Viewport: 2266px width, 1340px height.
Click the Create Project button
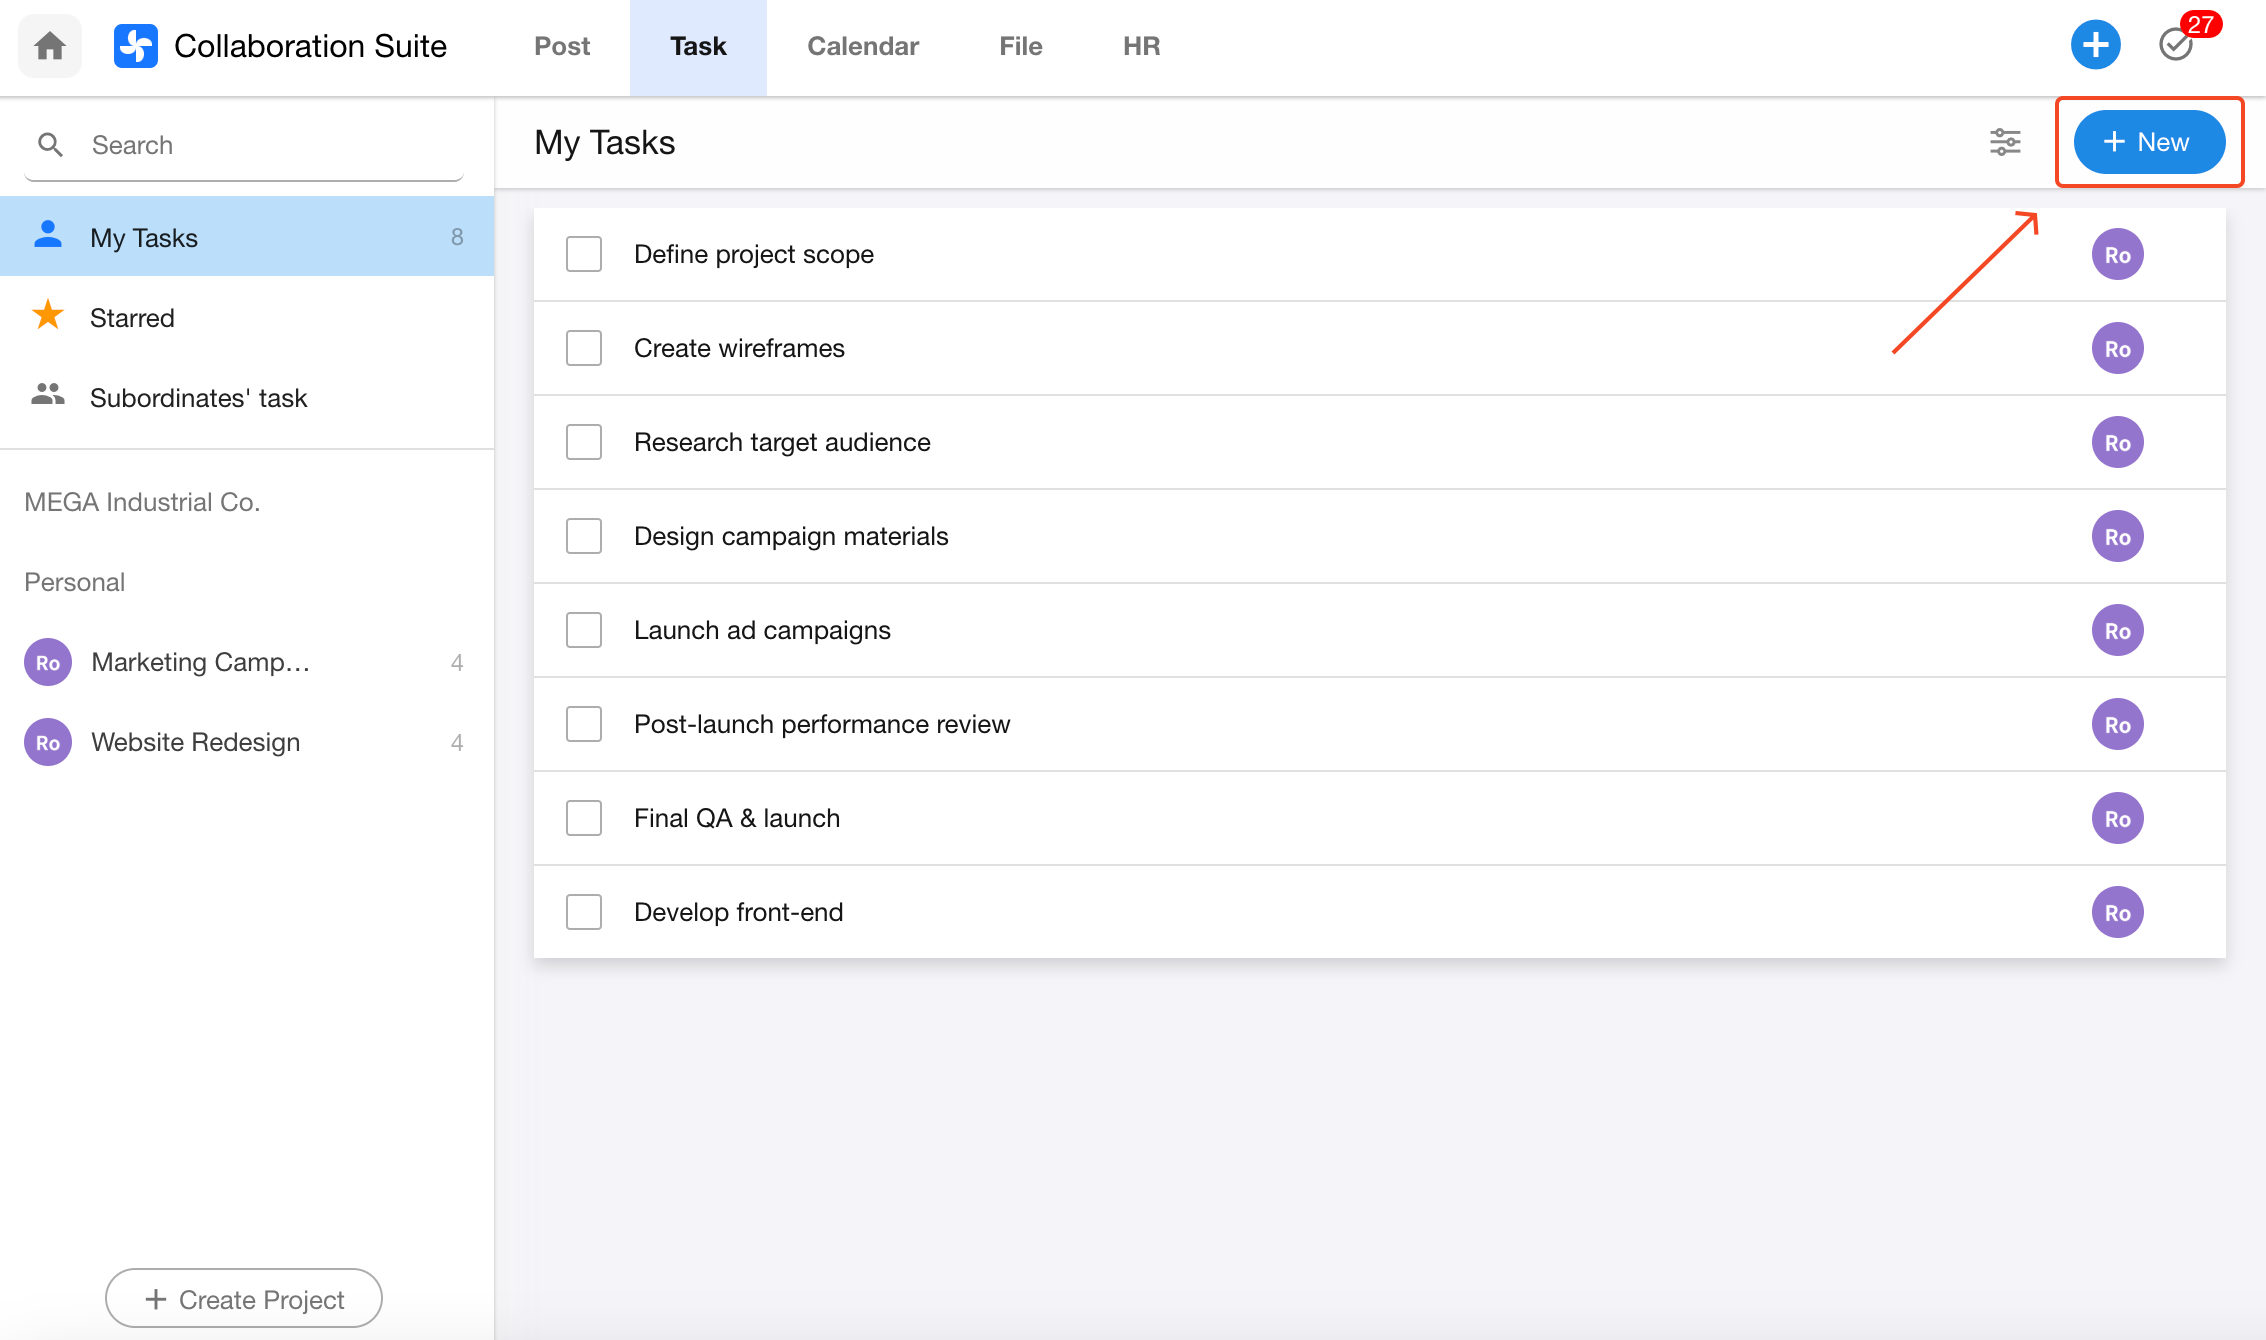pos(244,1299)
